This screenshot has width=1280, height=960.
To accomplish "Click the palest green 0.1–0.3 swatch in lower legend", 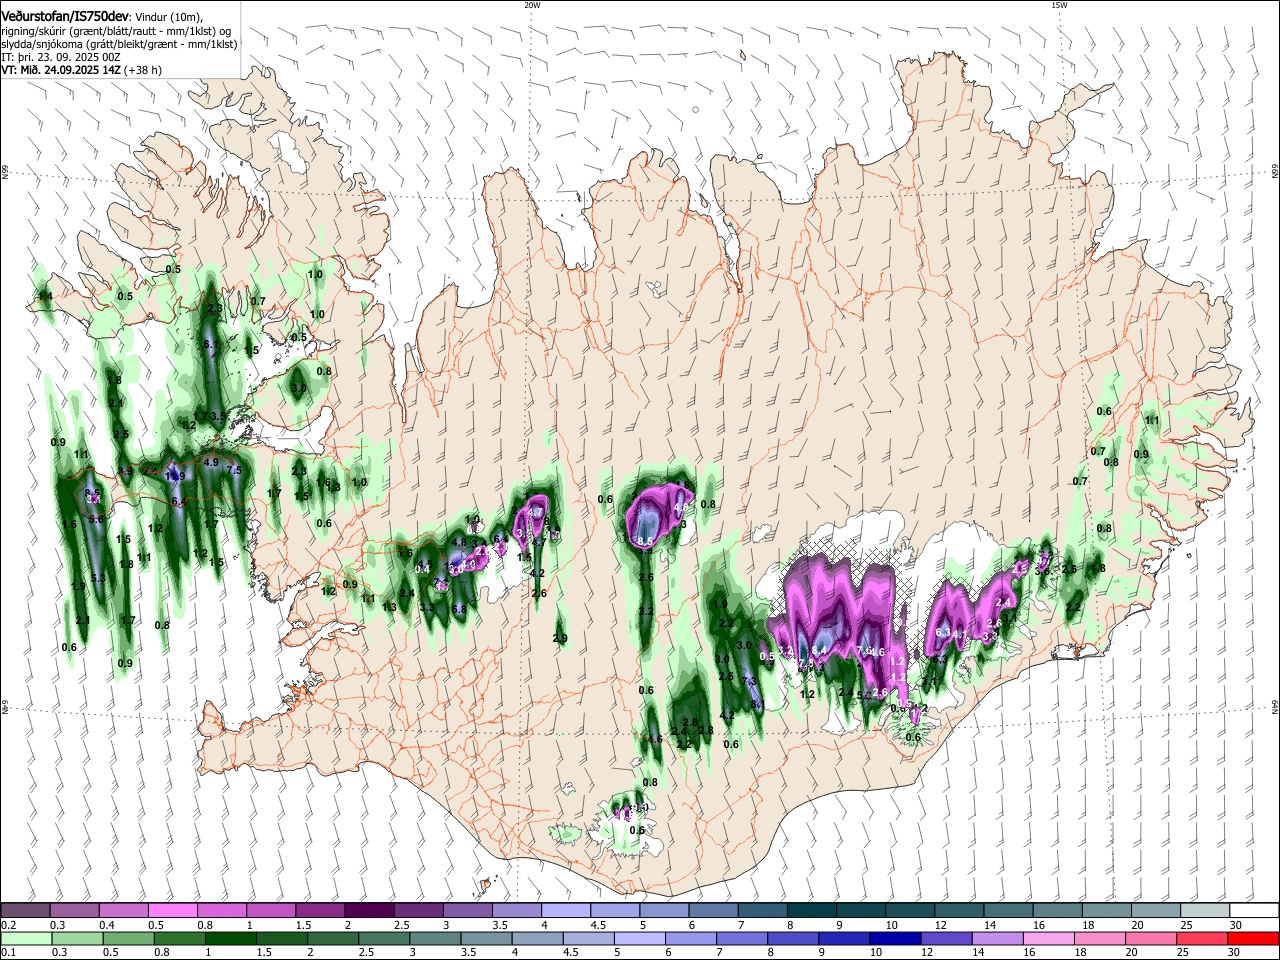I will coord(26,939).
